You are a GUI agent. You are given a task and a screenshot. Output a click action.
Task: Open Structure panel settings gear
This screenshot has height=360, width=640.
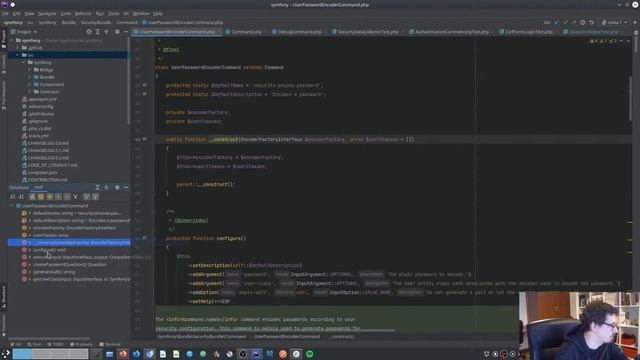117,187
